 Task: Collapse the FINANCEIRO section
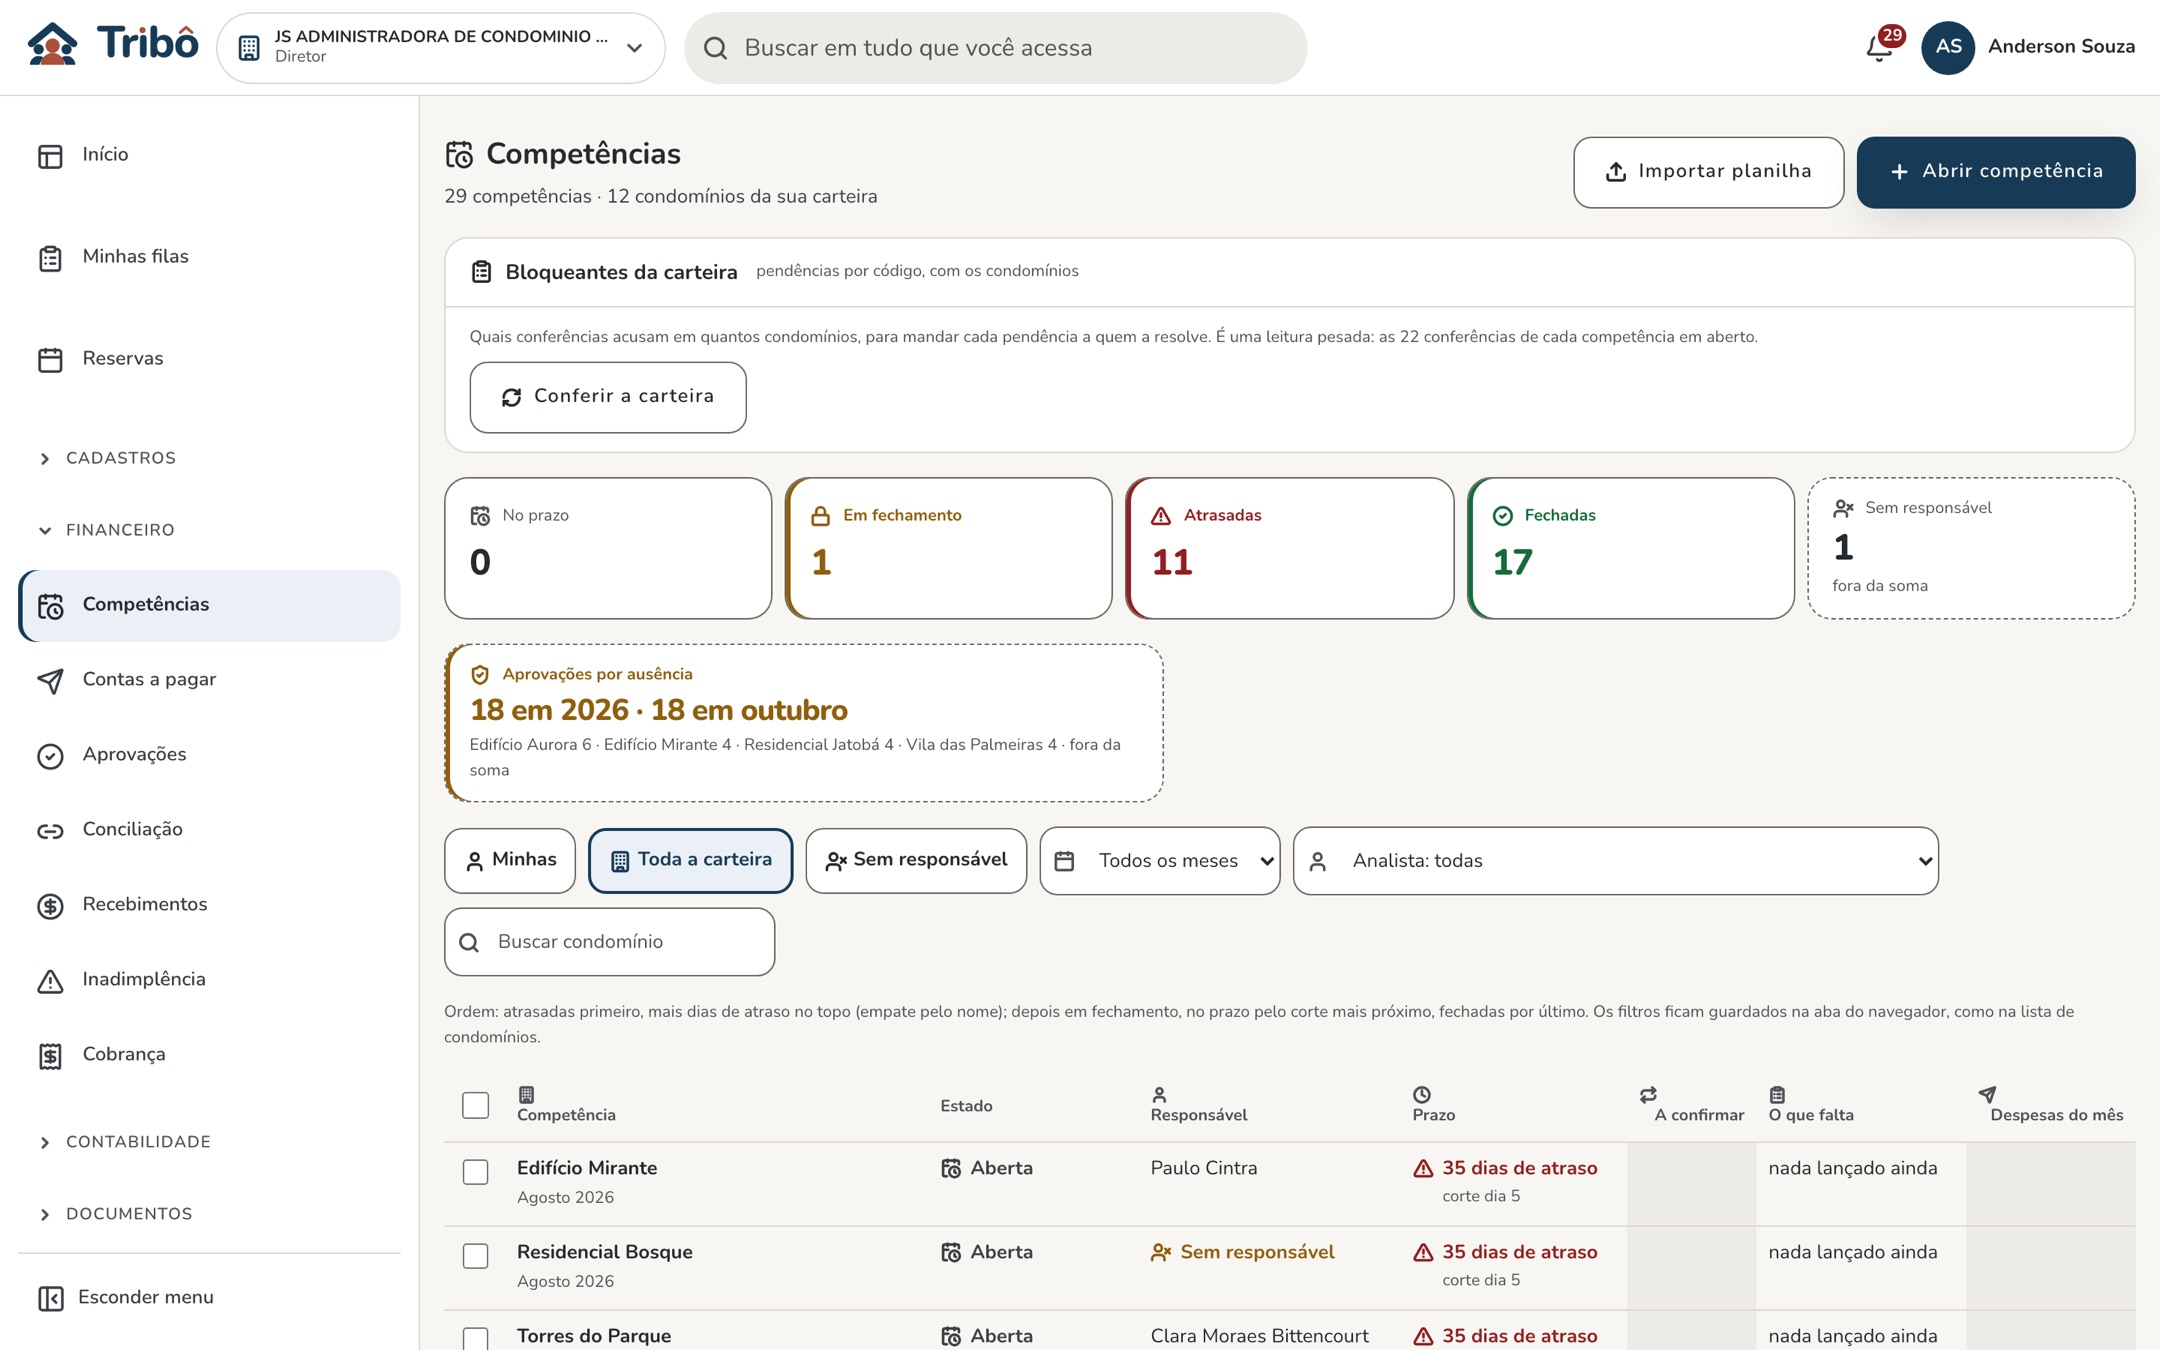(209, 530)
